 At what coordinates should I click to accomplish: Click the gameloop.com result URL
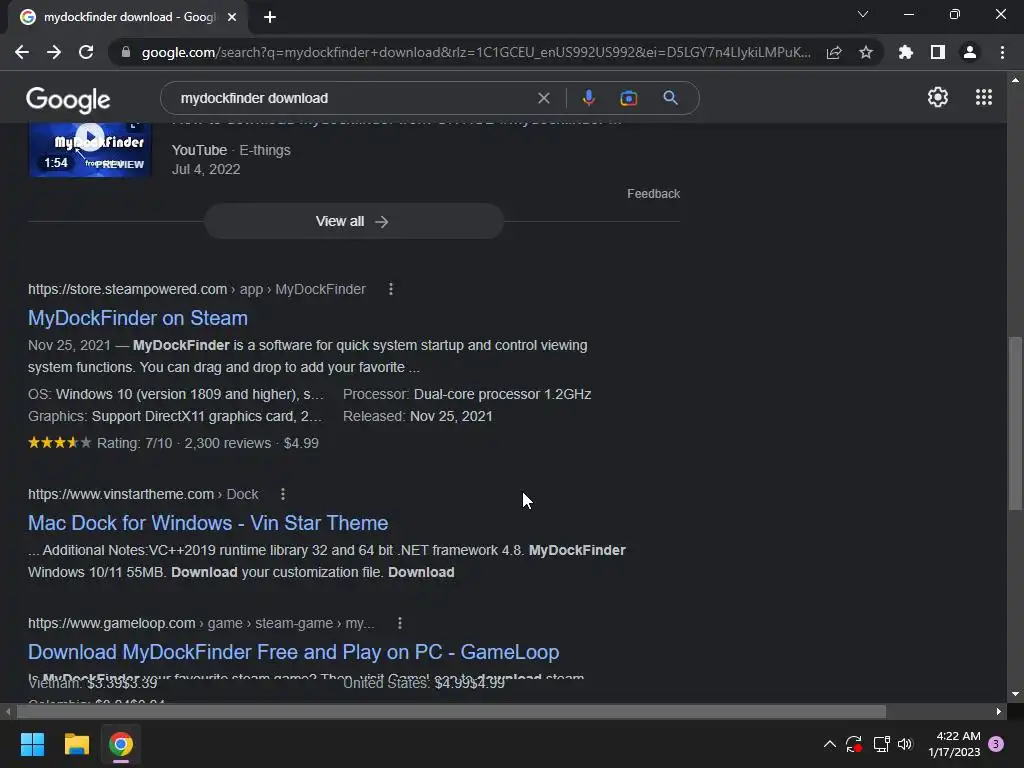pos(201,623)
